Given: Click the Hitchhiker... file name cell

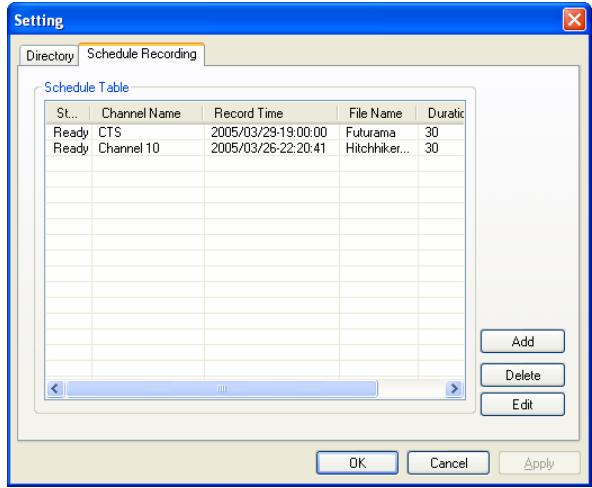Looking at the screenshot, I should 377,148.
